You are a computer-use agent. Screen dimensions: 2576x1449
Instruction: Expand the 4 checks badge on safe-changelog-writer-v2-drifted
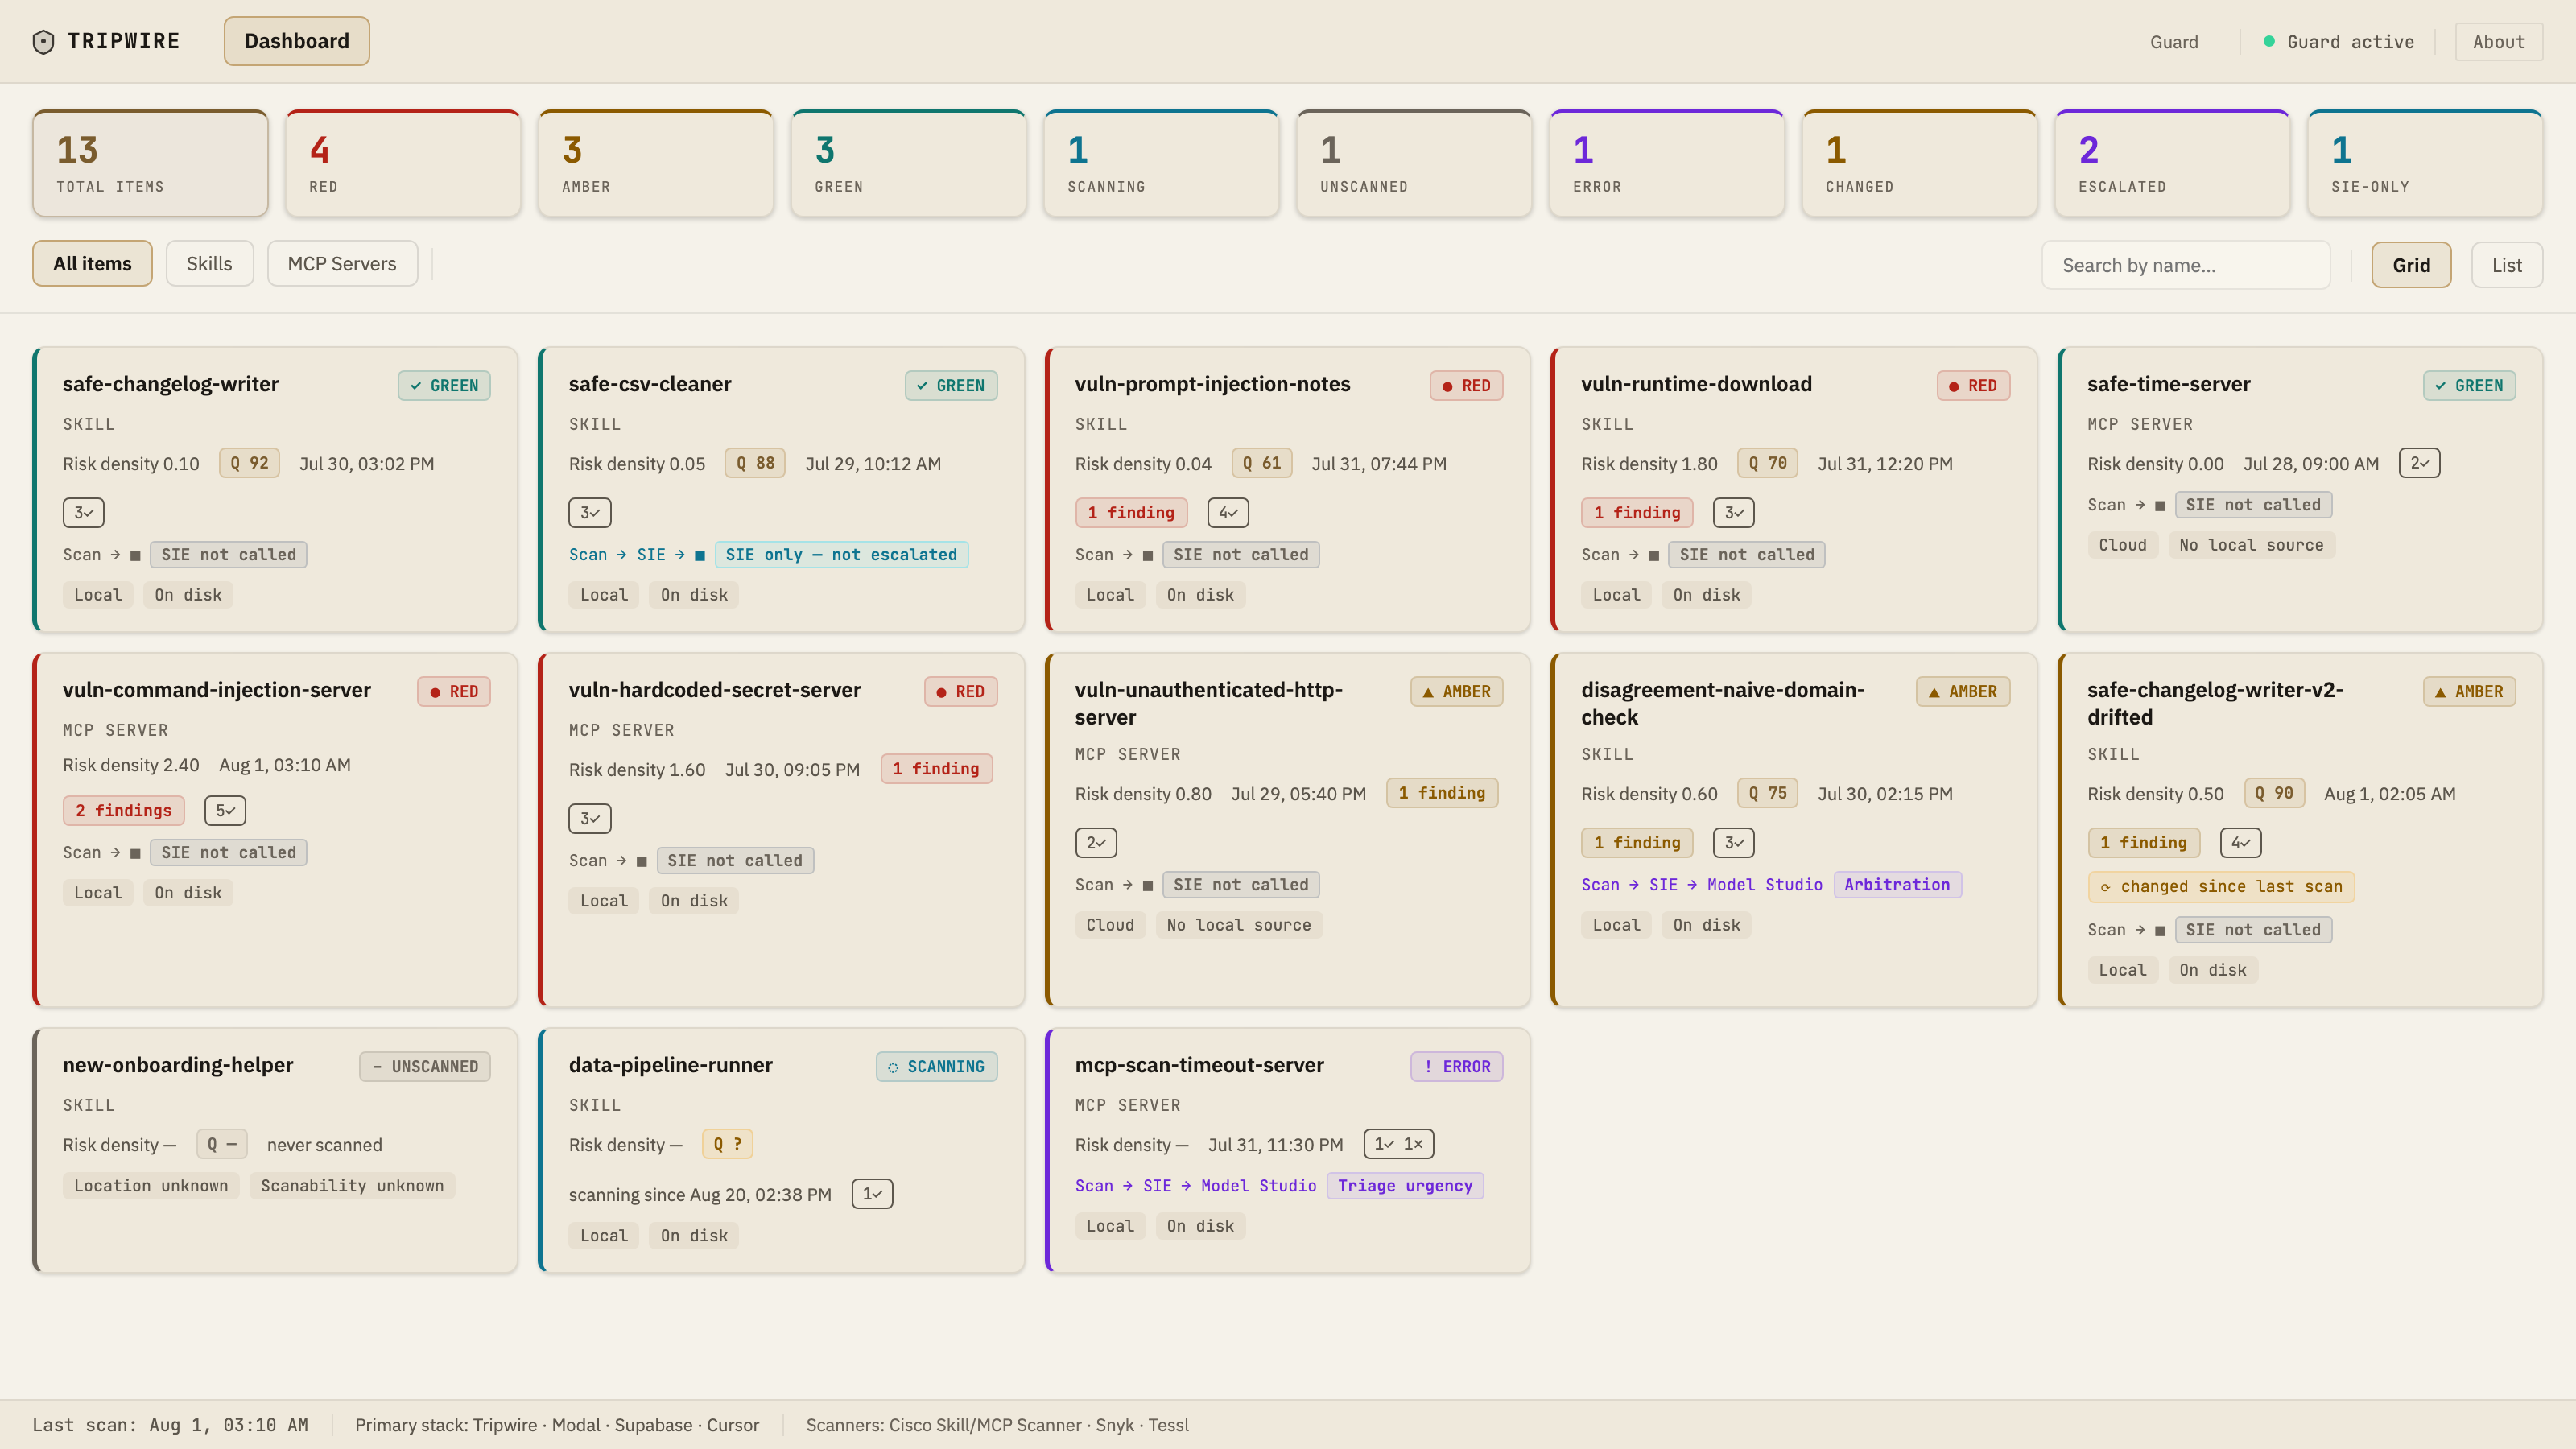coord(2240,843)
